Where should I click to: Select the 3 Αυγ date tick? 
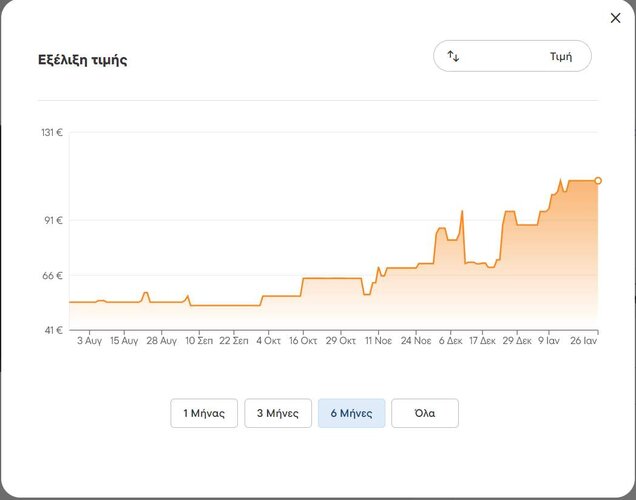point(90,341)
